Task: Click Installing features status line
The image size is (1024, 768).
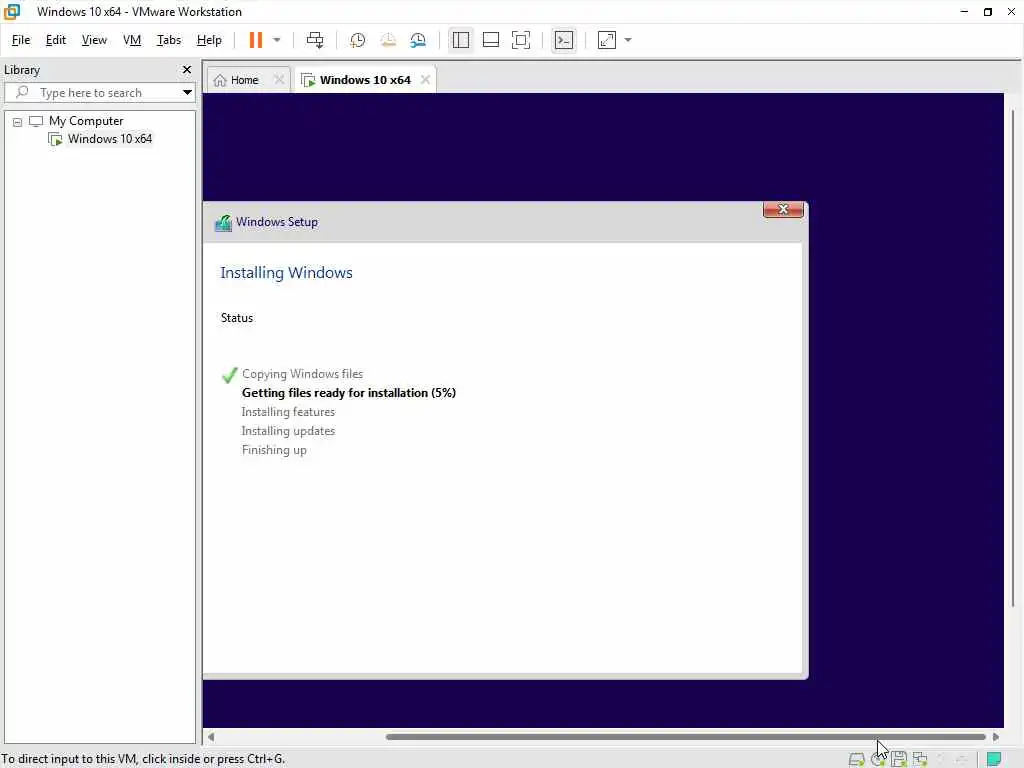Action: click(x=288, y=411)
